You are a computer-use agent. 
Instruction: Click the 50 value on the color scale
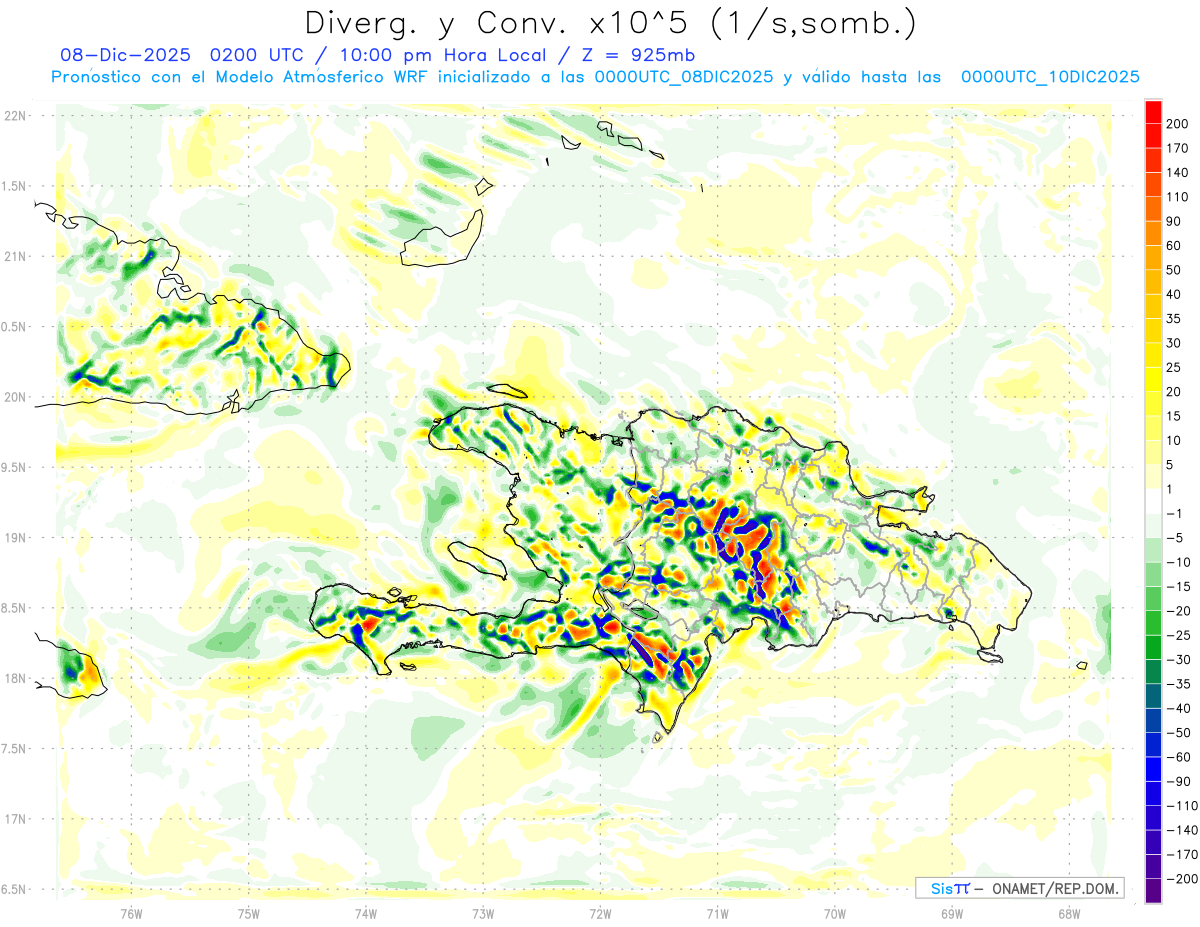[1174, 270]
